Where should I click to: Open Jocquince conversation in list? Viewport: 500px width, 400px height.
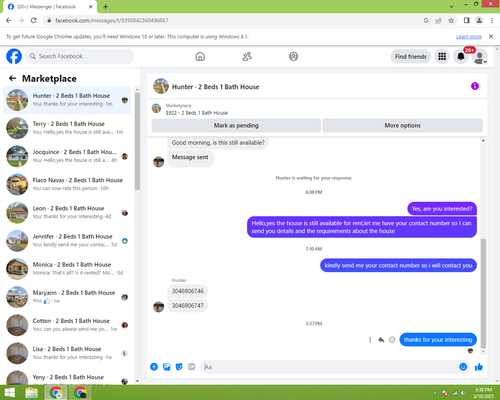67,156
